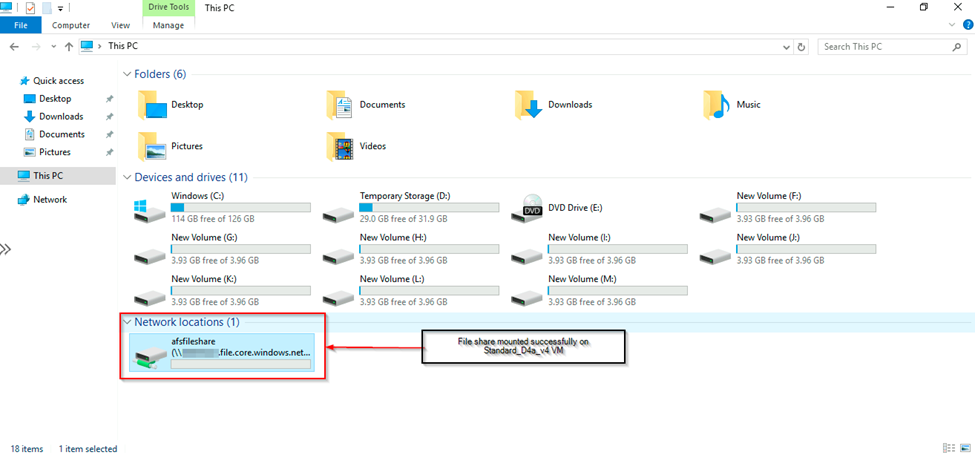Unpin Downloads using its pin icon

[109, 117]
